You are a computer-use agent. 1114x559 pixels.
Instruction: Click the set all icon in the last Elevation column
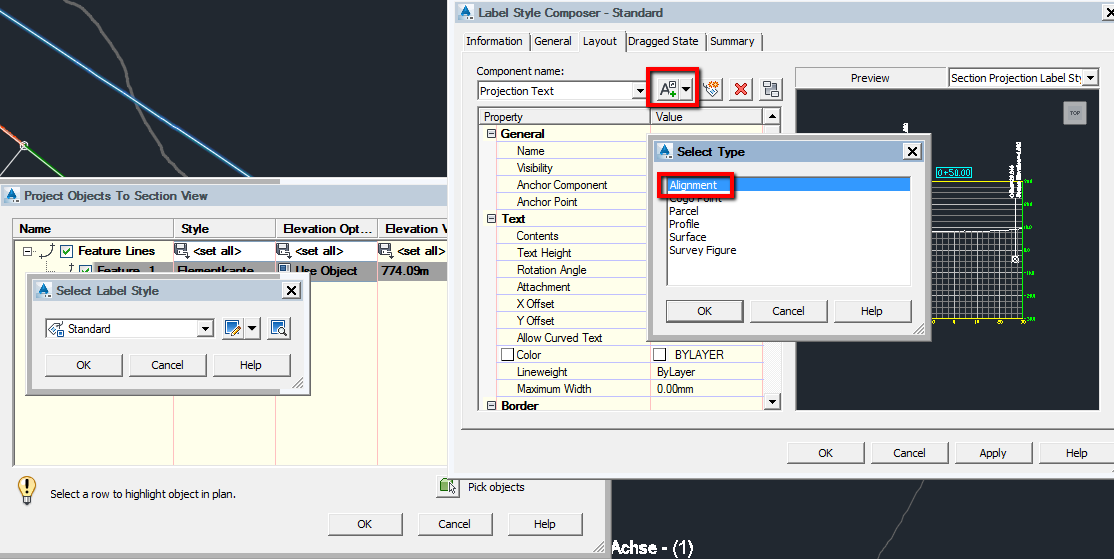pyautogui.click(x=386, y=251)
